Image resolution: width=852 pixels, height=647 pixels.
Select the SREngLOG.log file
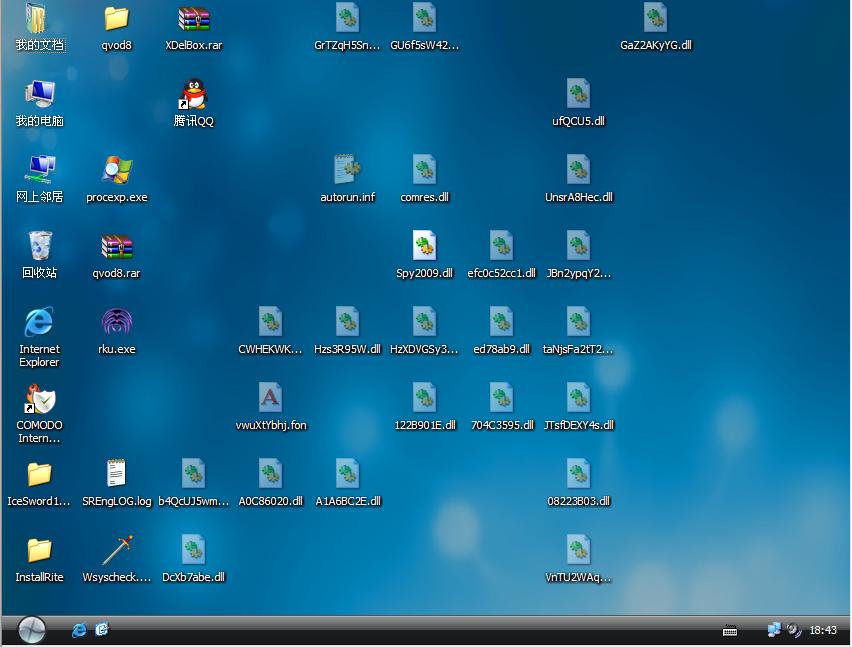(x=117, y=476)
